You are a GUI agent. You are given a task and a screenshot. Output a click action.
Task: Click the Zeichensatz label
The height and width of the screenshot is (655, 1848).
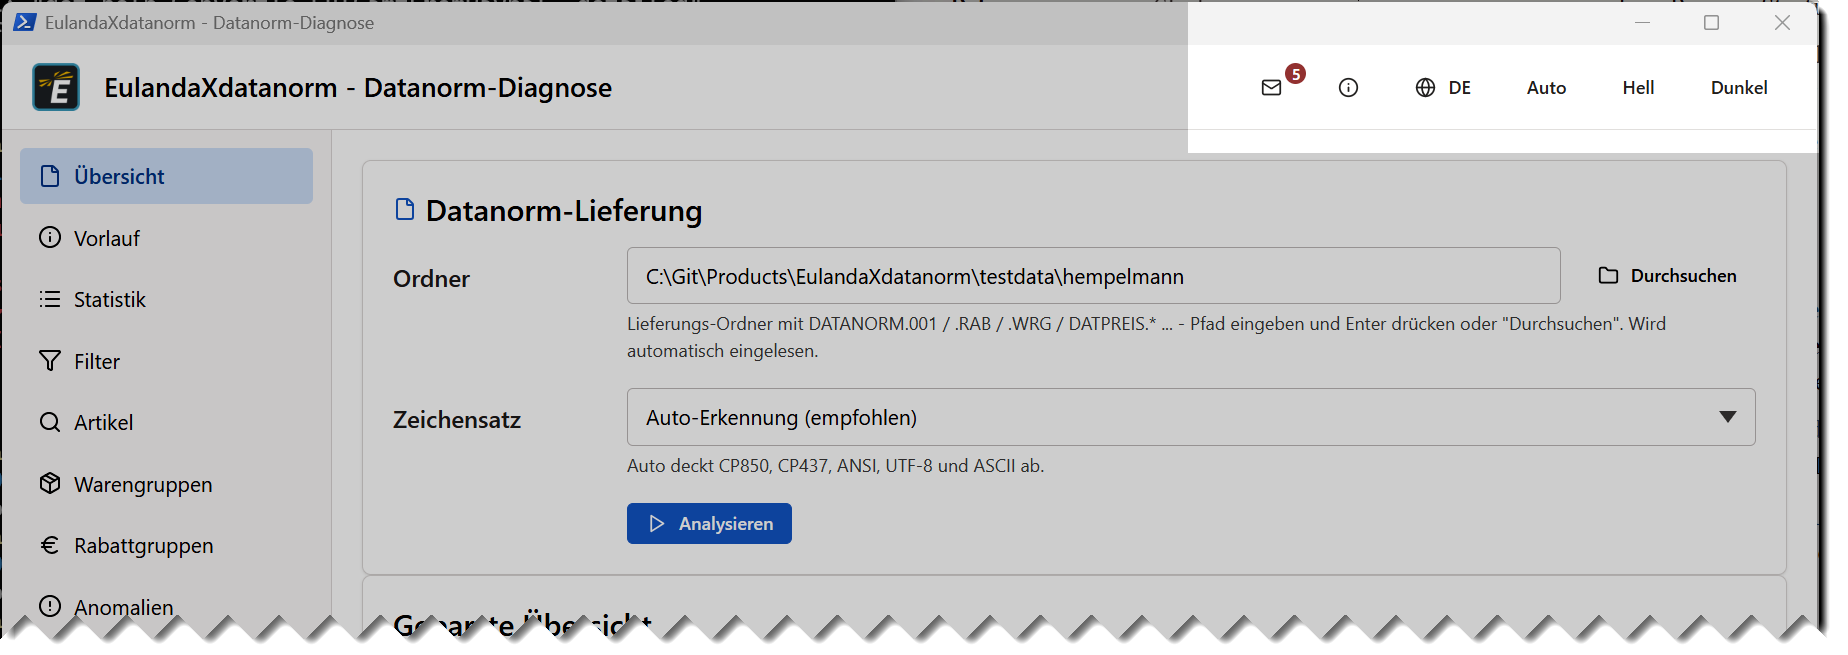coord(457,420)
